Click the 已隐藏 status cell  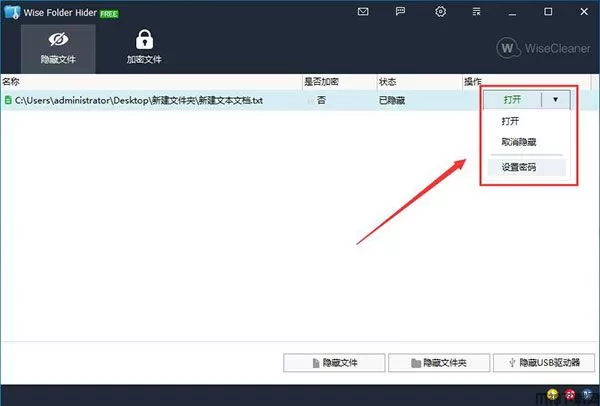click(392, 101)
